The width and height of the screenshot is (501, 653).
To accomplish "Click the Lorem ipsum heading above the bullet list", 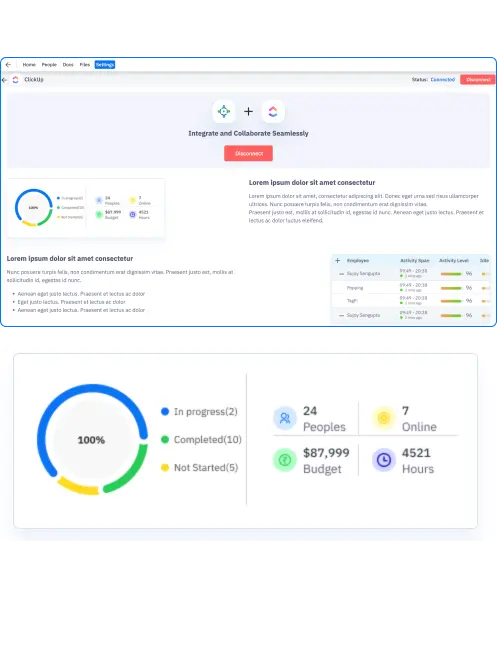I will (70, 259).
